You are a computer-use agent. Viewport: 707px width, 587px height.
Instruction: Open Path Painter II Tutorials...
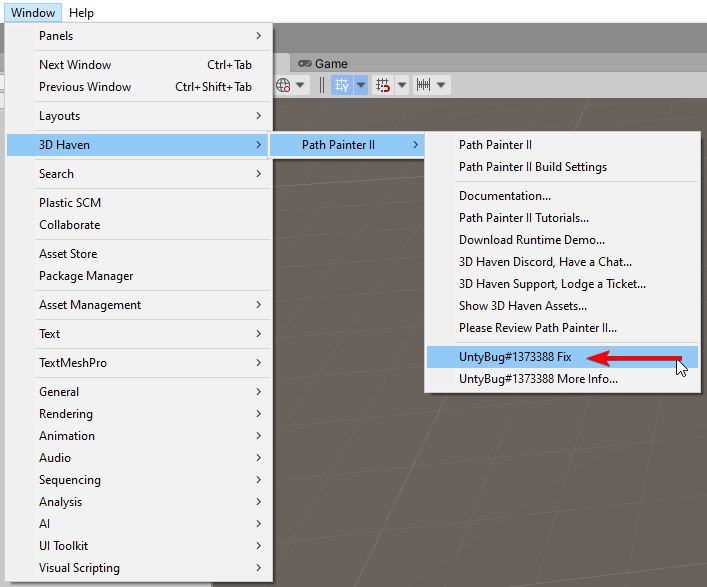[x=562, y=218]
